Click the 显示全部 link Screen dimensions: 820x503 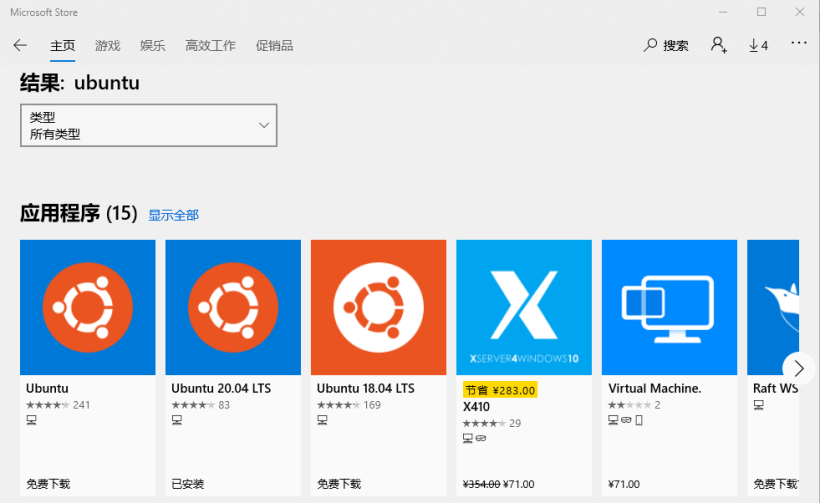coord(173,215)
